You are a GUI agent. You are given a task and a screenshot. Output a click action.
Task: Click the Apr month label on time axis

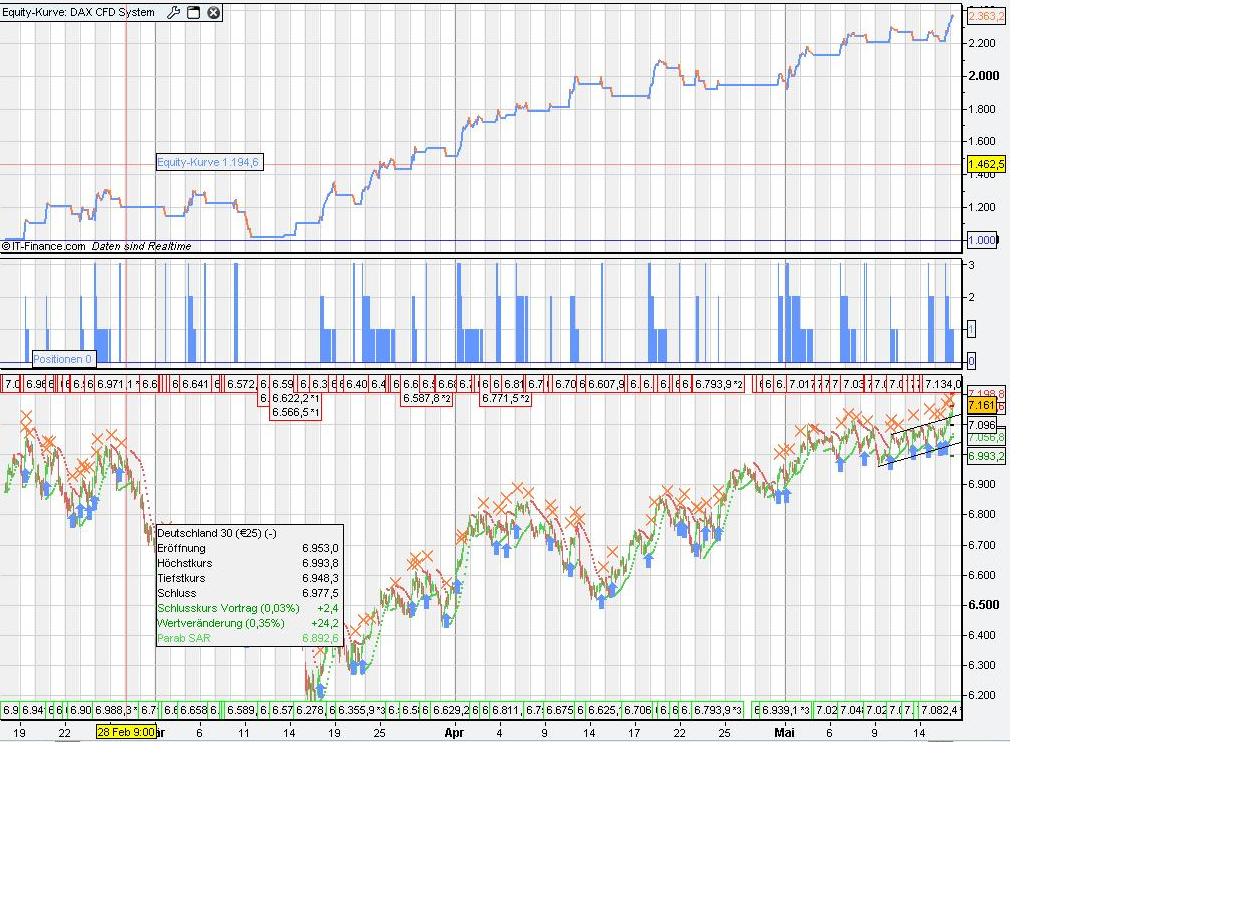click(x=454, y=732)
